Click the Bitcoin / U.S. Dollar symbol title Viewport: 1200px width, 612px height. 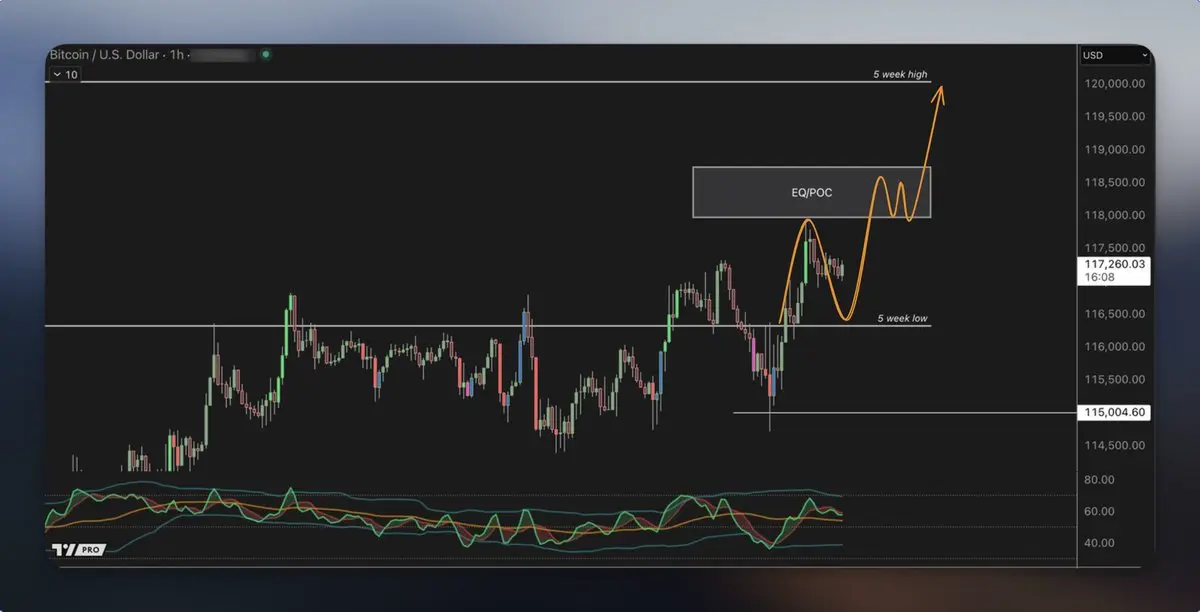(104, 55)
